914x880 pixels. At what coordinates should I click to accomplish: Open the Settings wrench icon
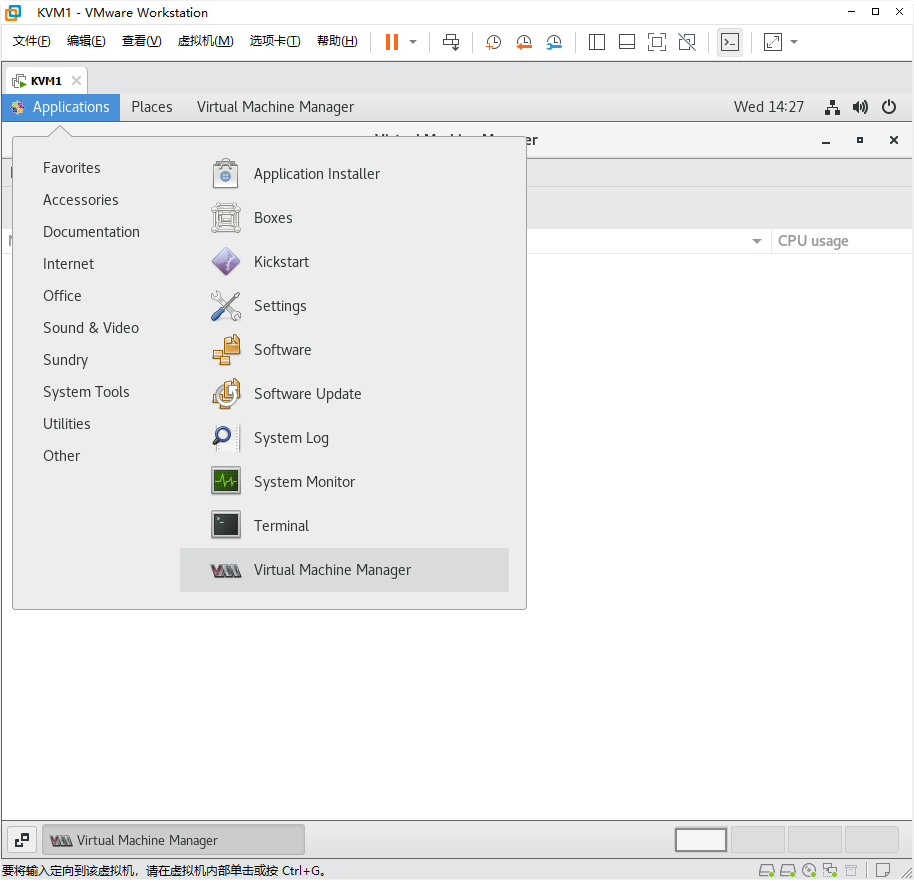pos(226,306)
